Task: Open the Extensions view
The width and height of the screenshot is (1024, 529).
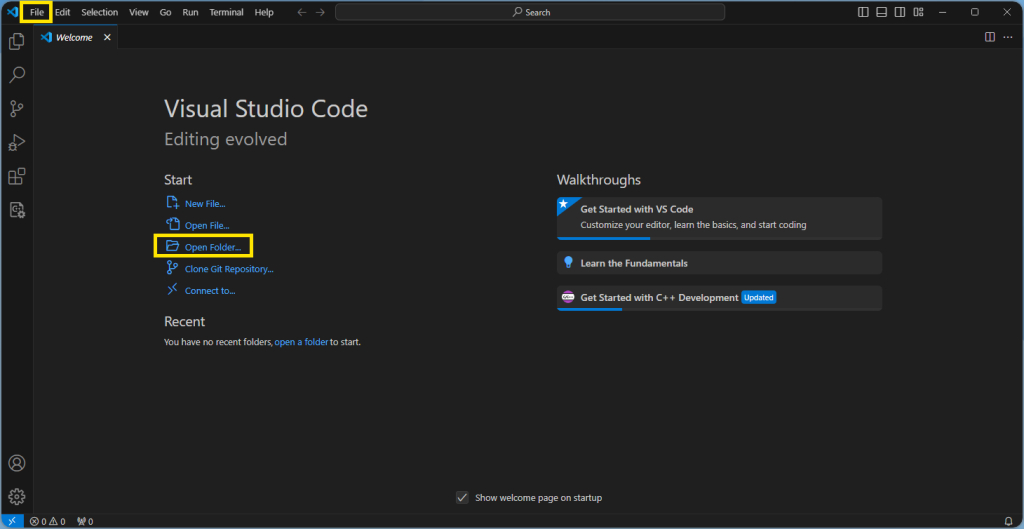Action: pyautogui.click(x=16, y=176)
